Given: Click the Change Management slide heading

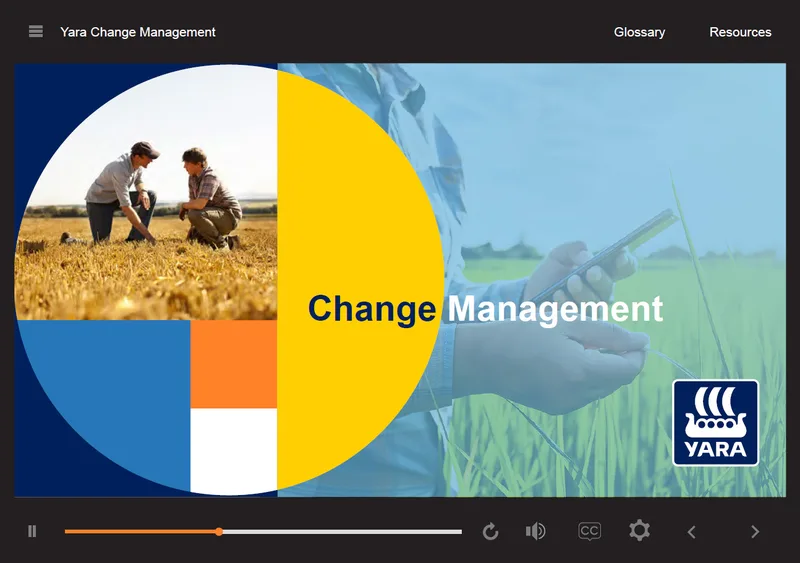Looking at the screenshot, I should (485, 309).
